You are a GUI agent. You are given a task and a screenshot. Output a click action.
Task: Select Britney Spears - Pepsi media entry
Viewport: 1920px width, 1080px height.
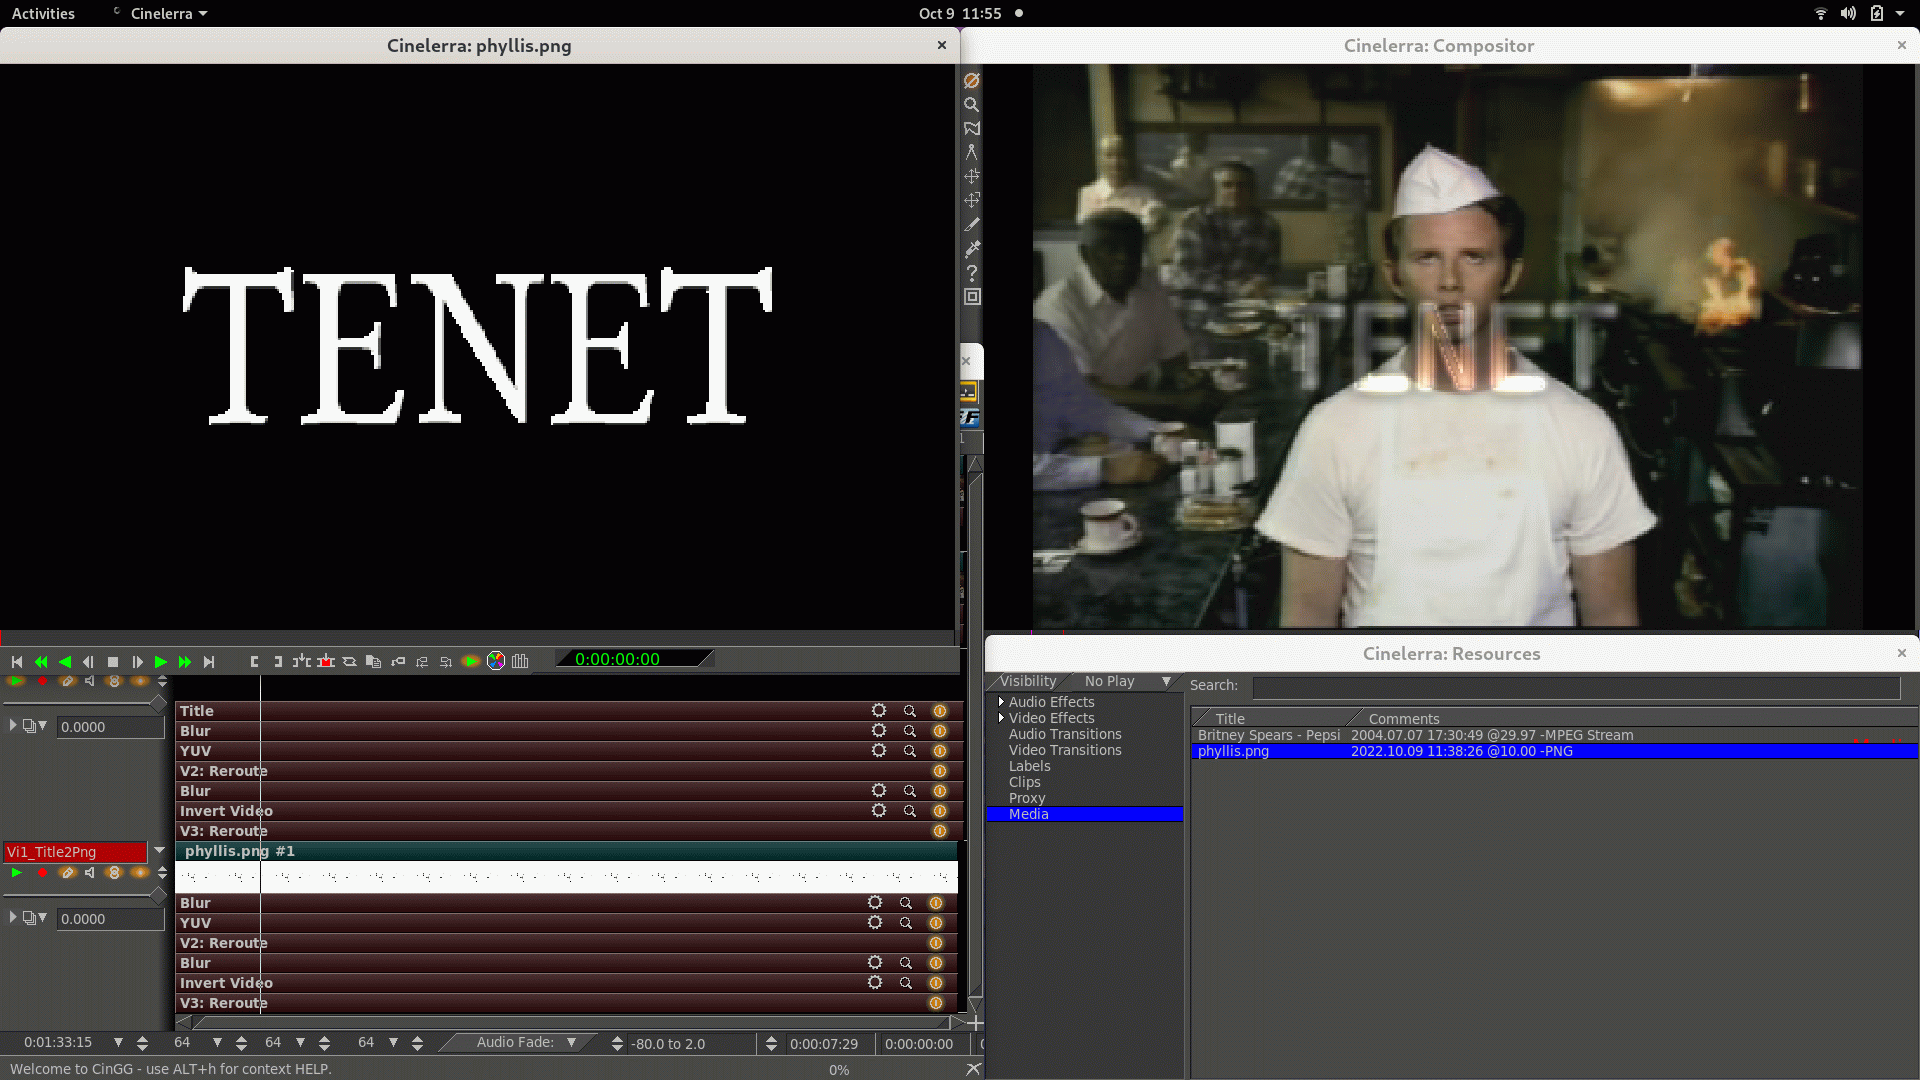click(1268, 735)
